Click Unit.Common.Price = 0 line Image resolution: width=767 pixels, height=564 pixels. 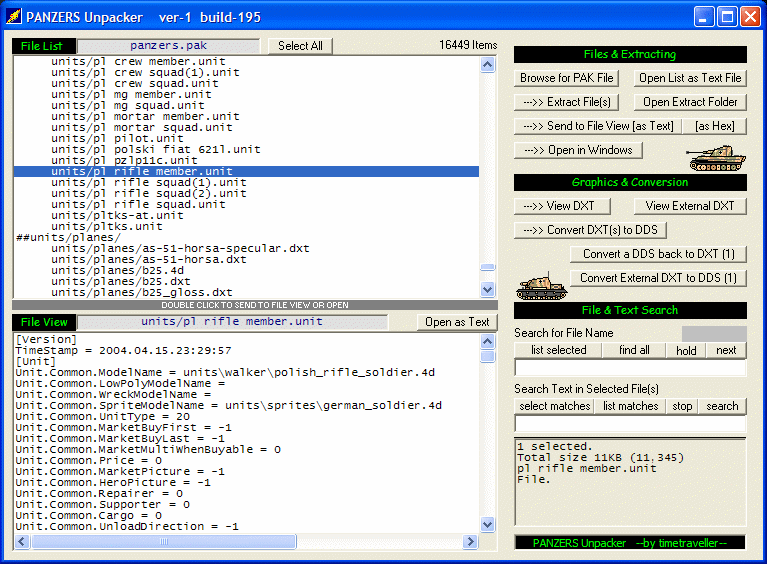(89, 460)
